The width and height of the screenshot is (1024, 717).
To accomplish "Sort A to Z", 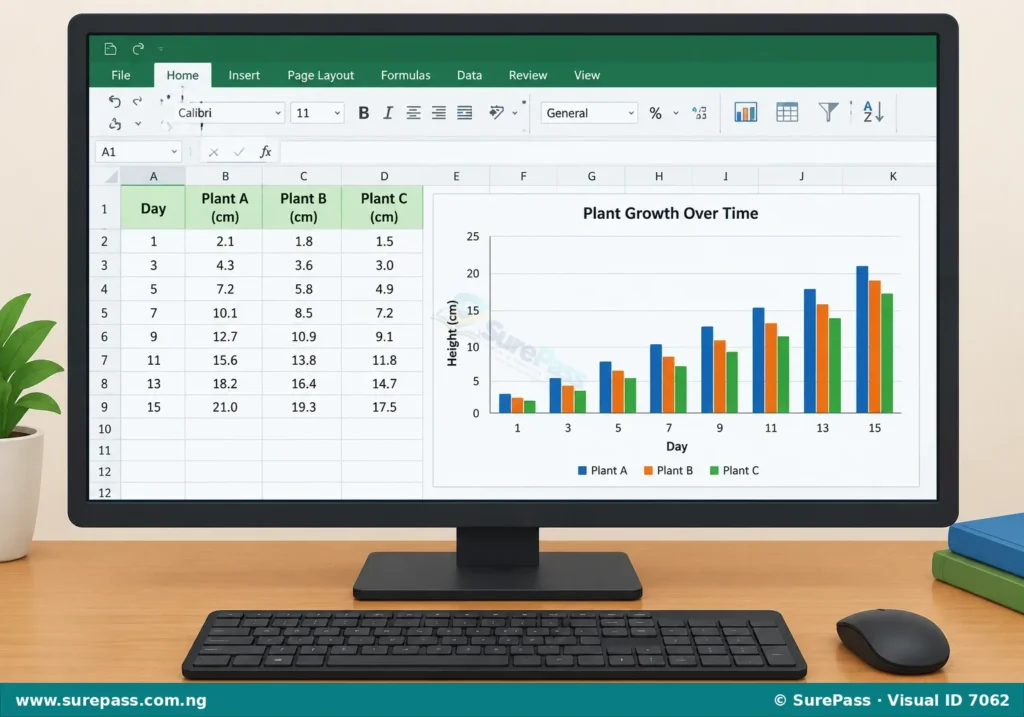I will pyautogui.click(x=873, y=112).
